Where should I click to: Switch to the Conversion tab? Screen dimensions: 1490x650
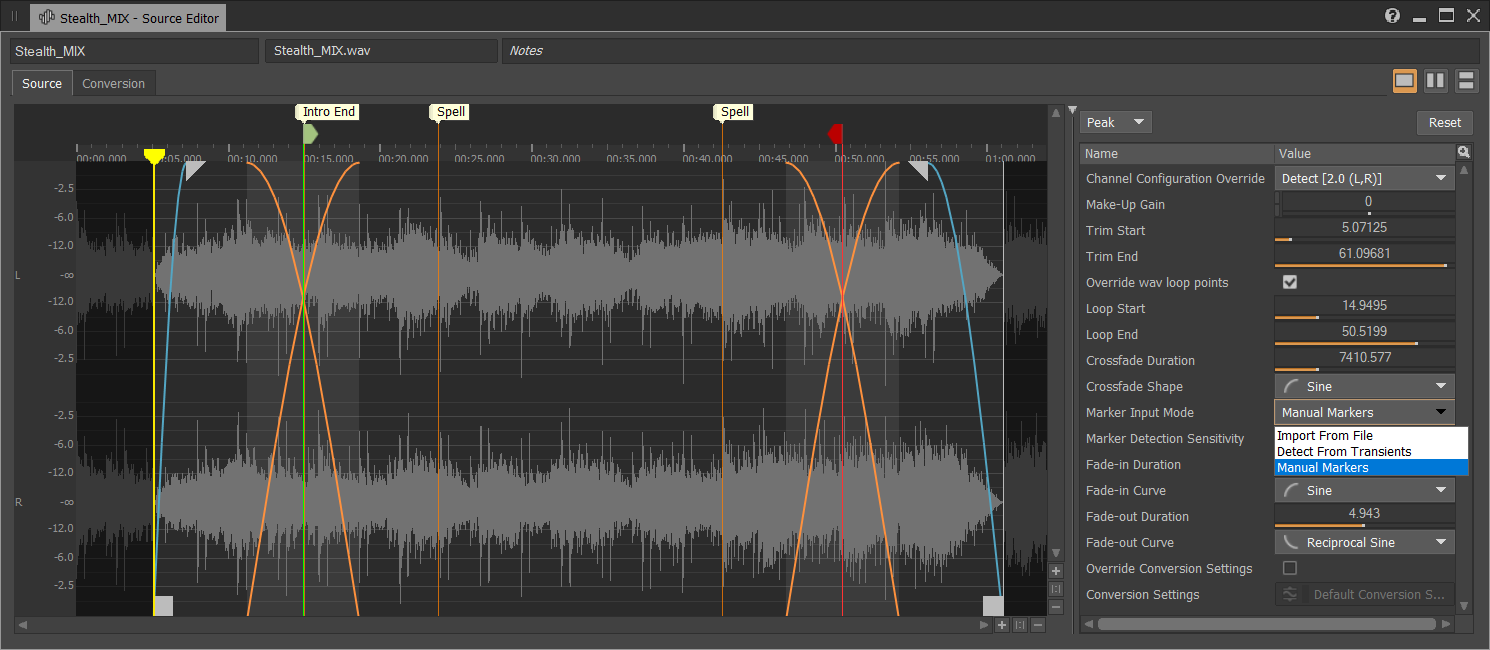113,84
